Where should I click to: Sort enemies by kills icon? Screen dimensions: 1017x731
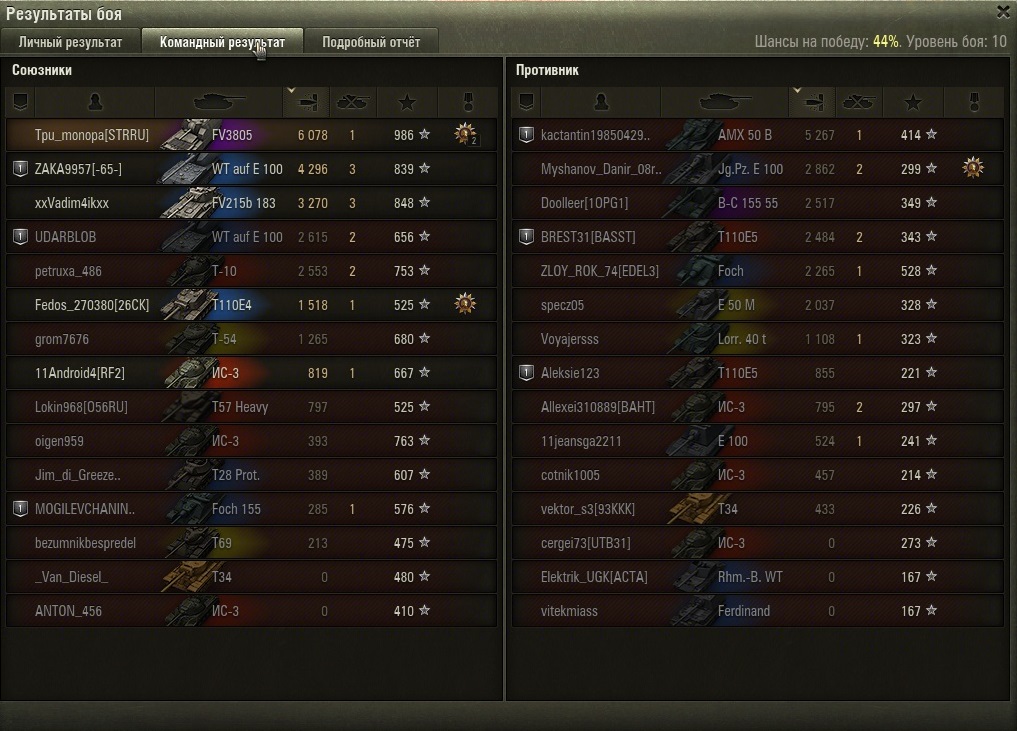coord(859,102)
